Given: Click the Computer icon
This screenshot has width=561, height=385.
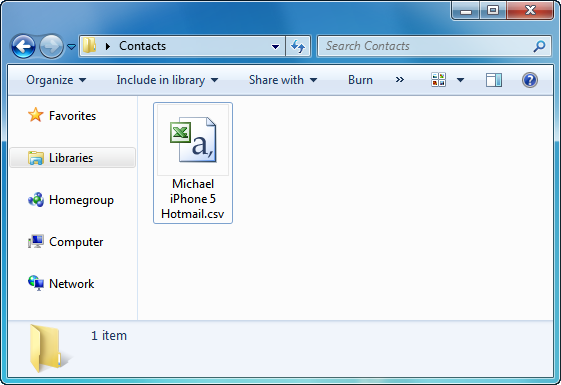Looking at the screenshot, I should (x=36, y=242).
